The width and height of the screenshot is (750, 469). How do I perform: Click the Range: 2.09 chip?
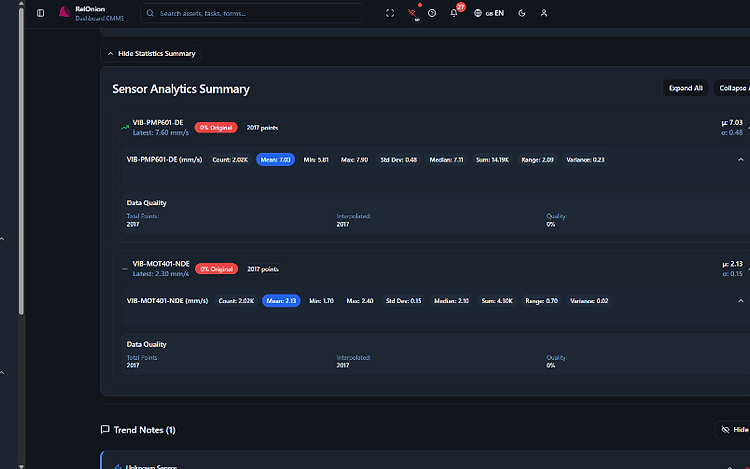click(x=537, y=160)
